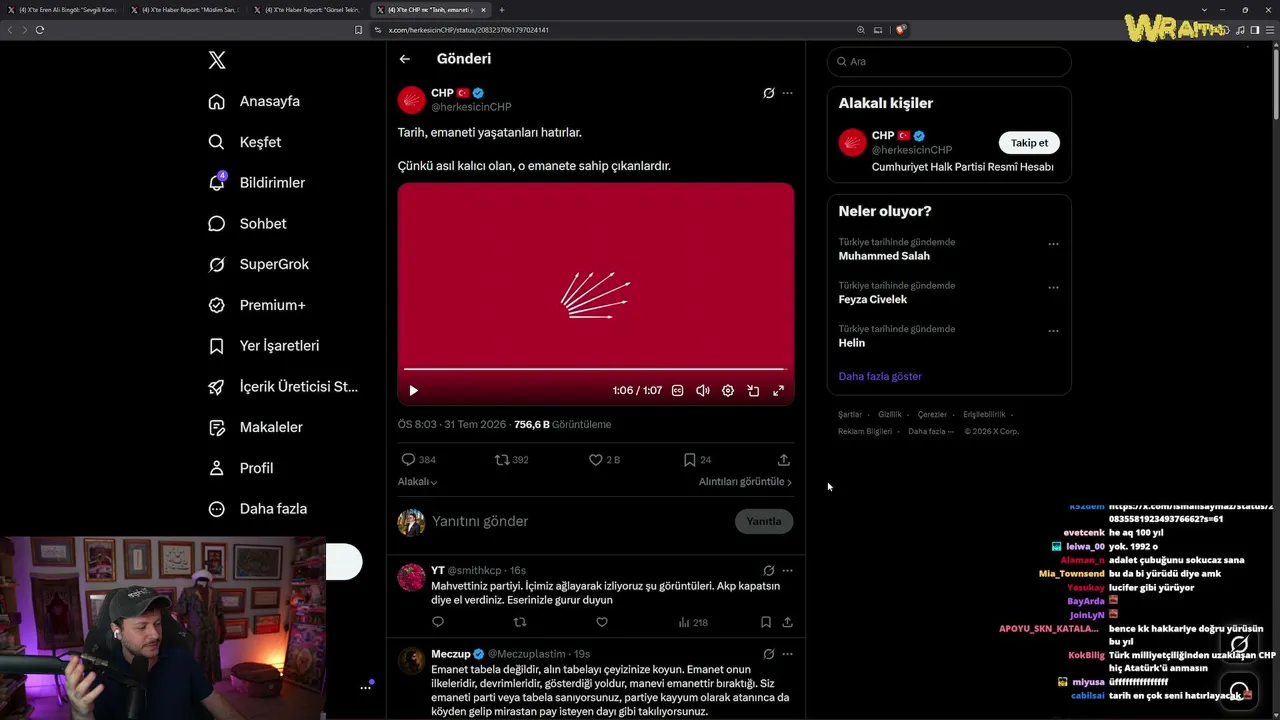Switch to the Eren Ali Bingöl browser tab

click(62, 10)
